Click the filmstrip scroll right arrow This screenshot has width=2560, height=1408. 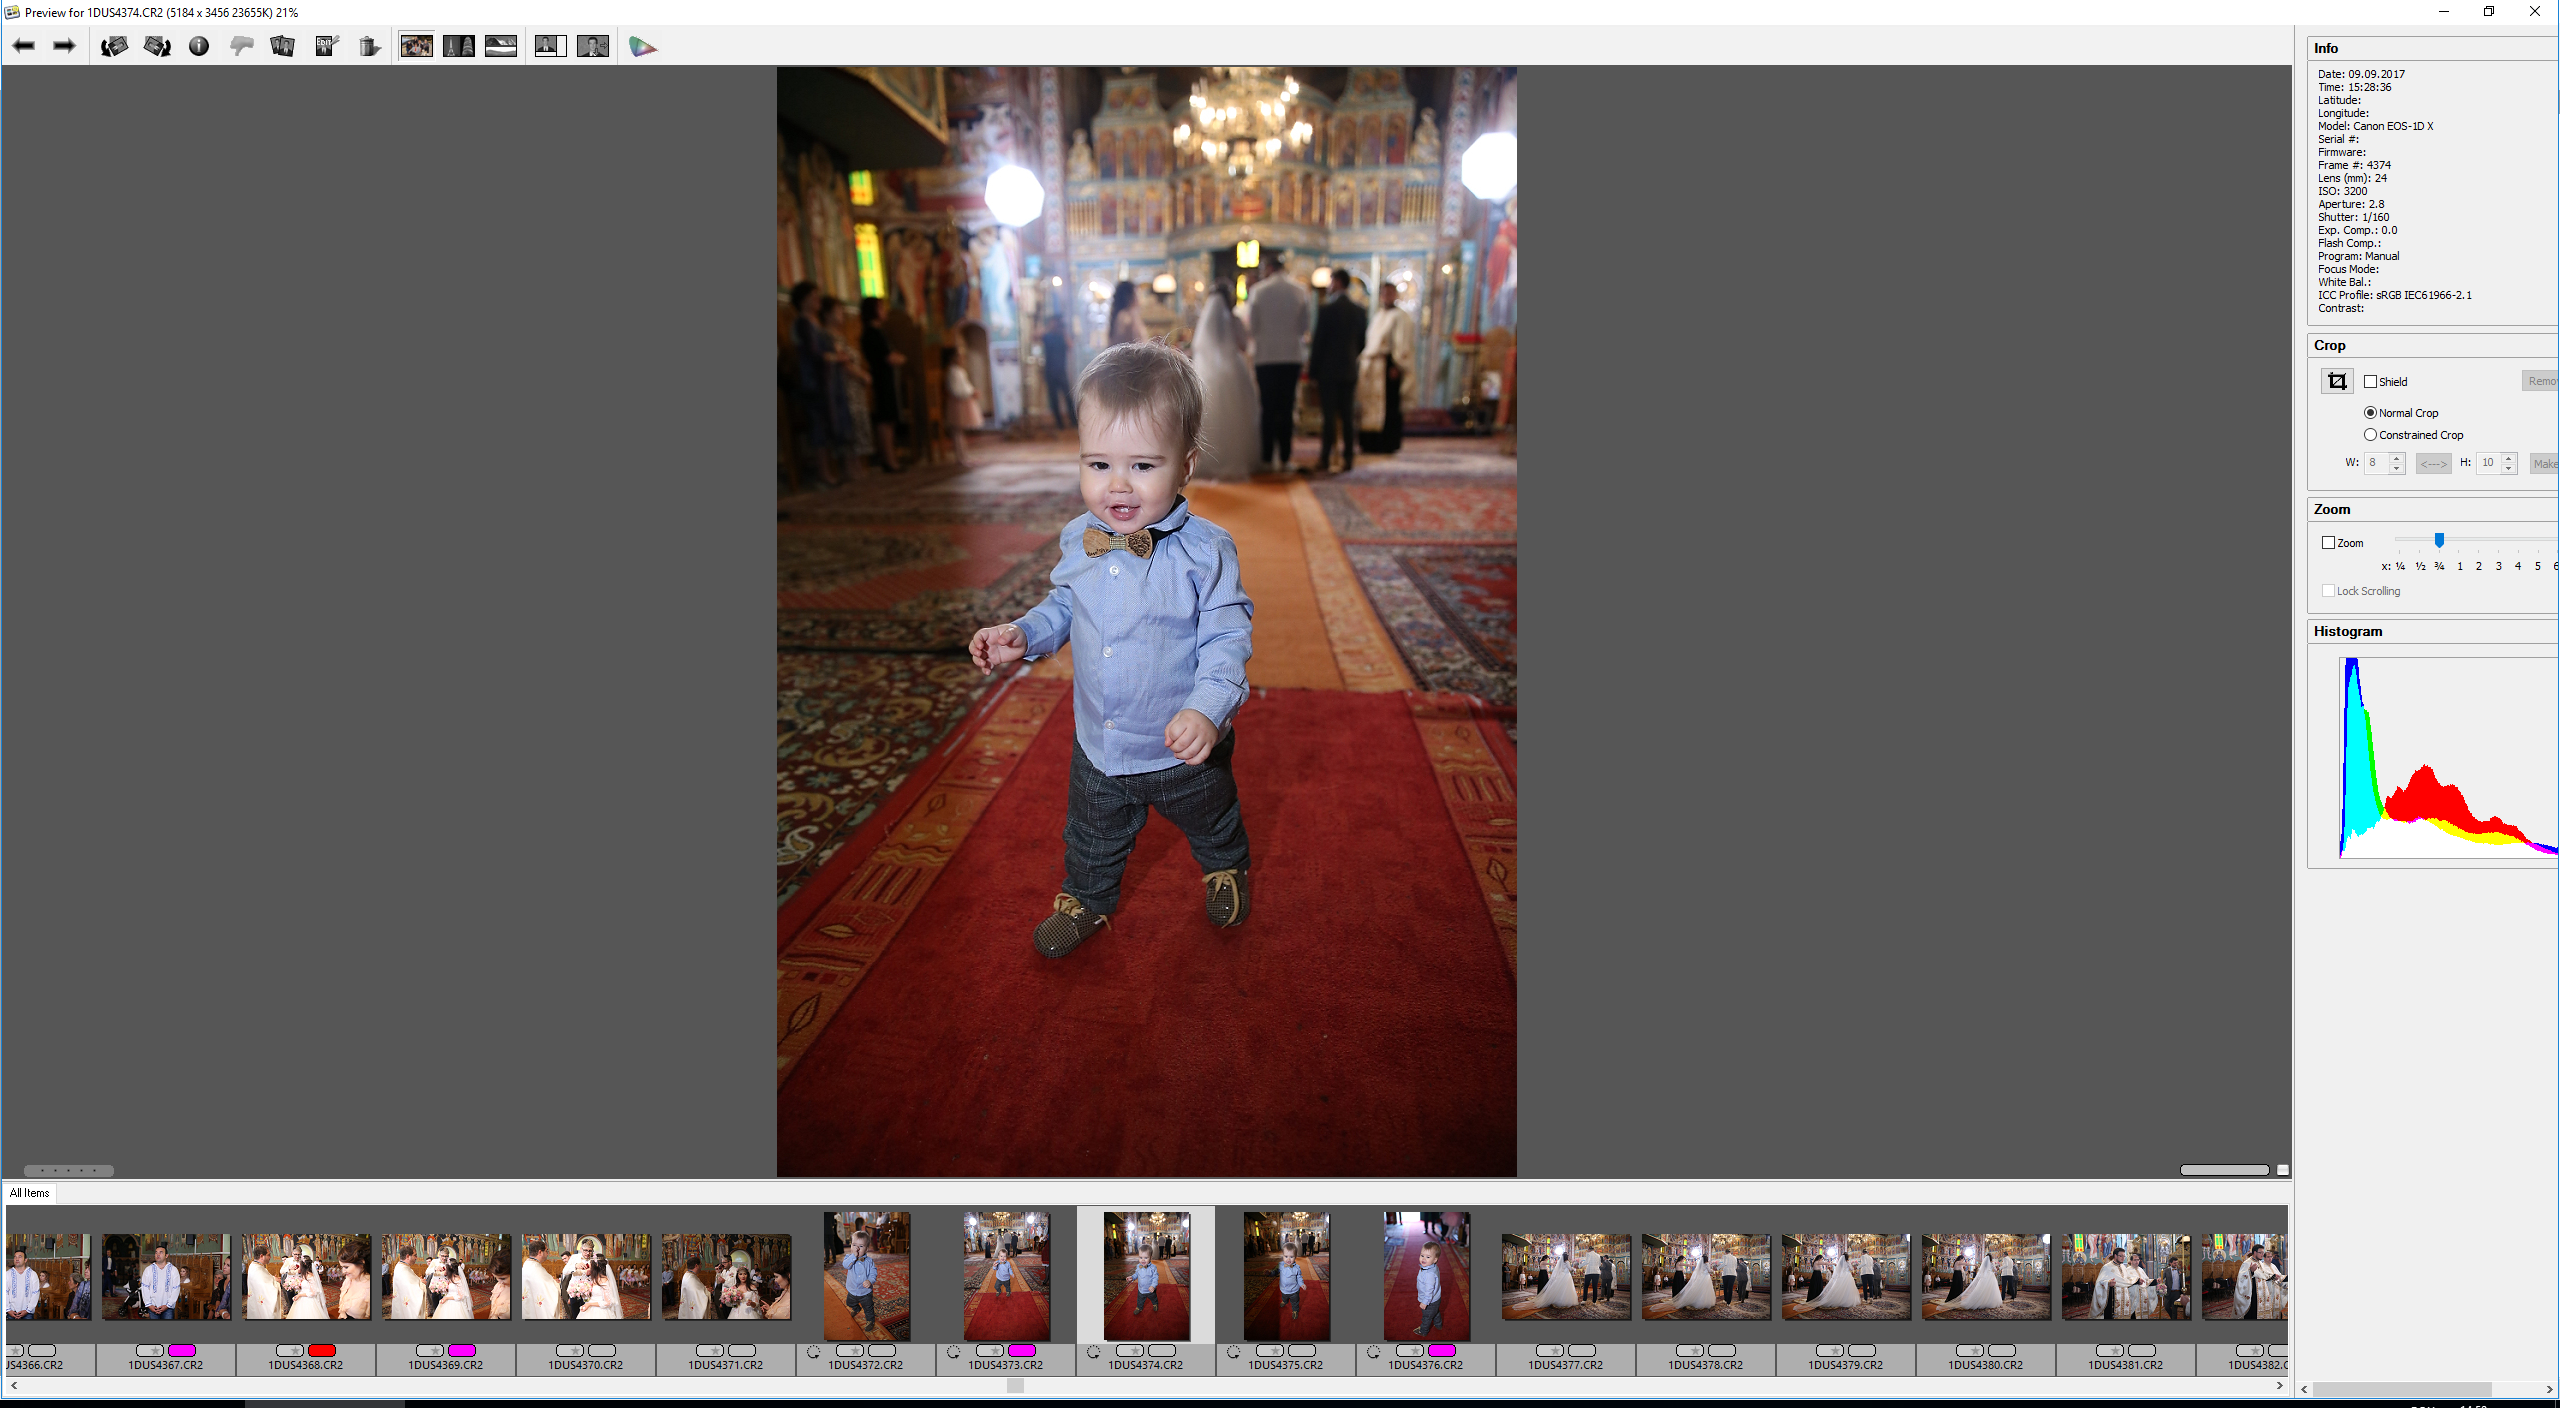pyautogui.click(x=2279, y=1385)
